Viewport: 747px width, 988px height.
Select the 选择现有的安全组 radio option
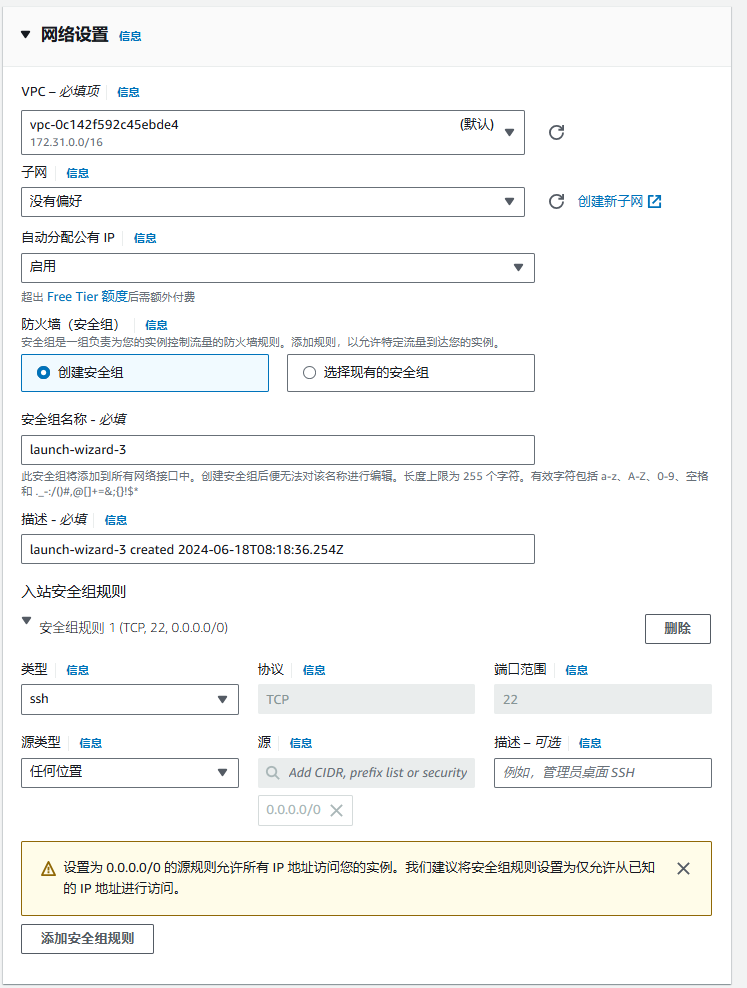309,372
